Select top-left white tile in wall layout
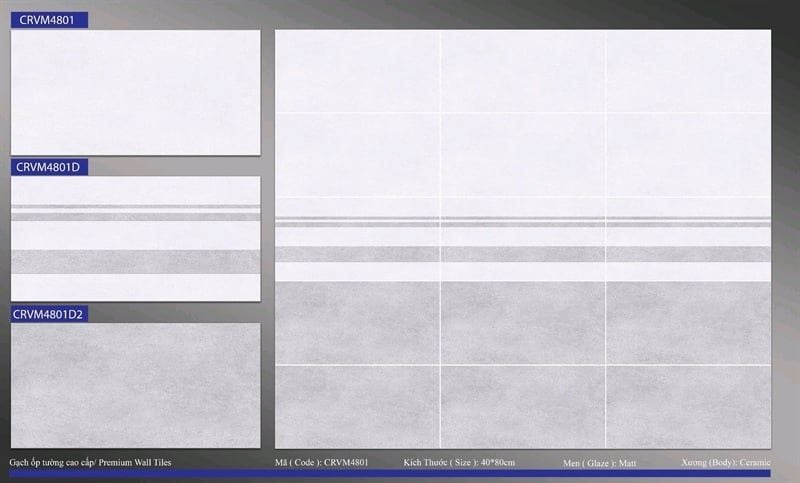This screenshot has width=800, height=483. [x=357, y=71]
